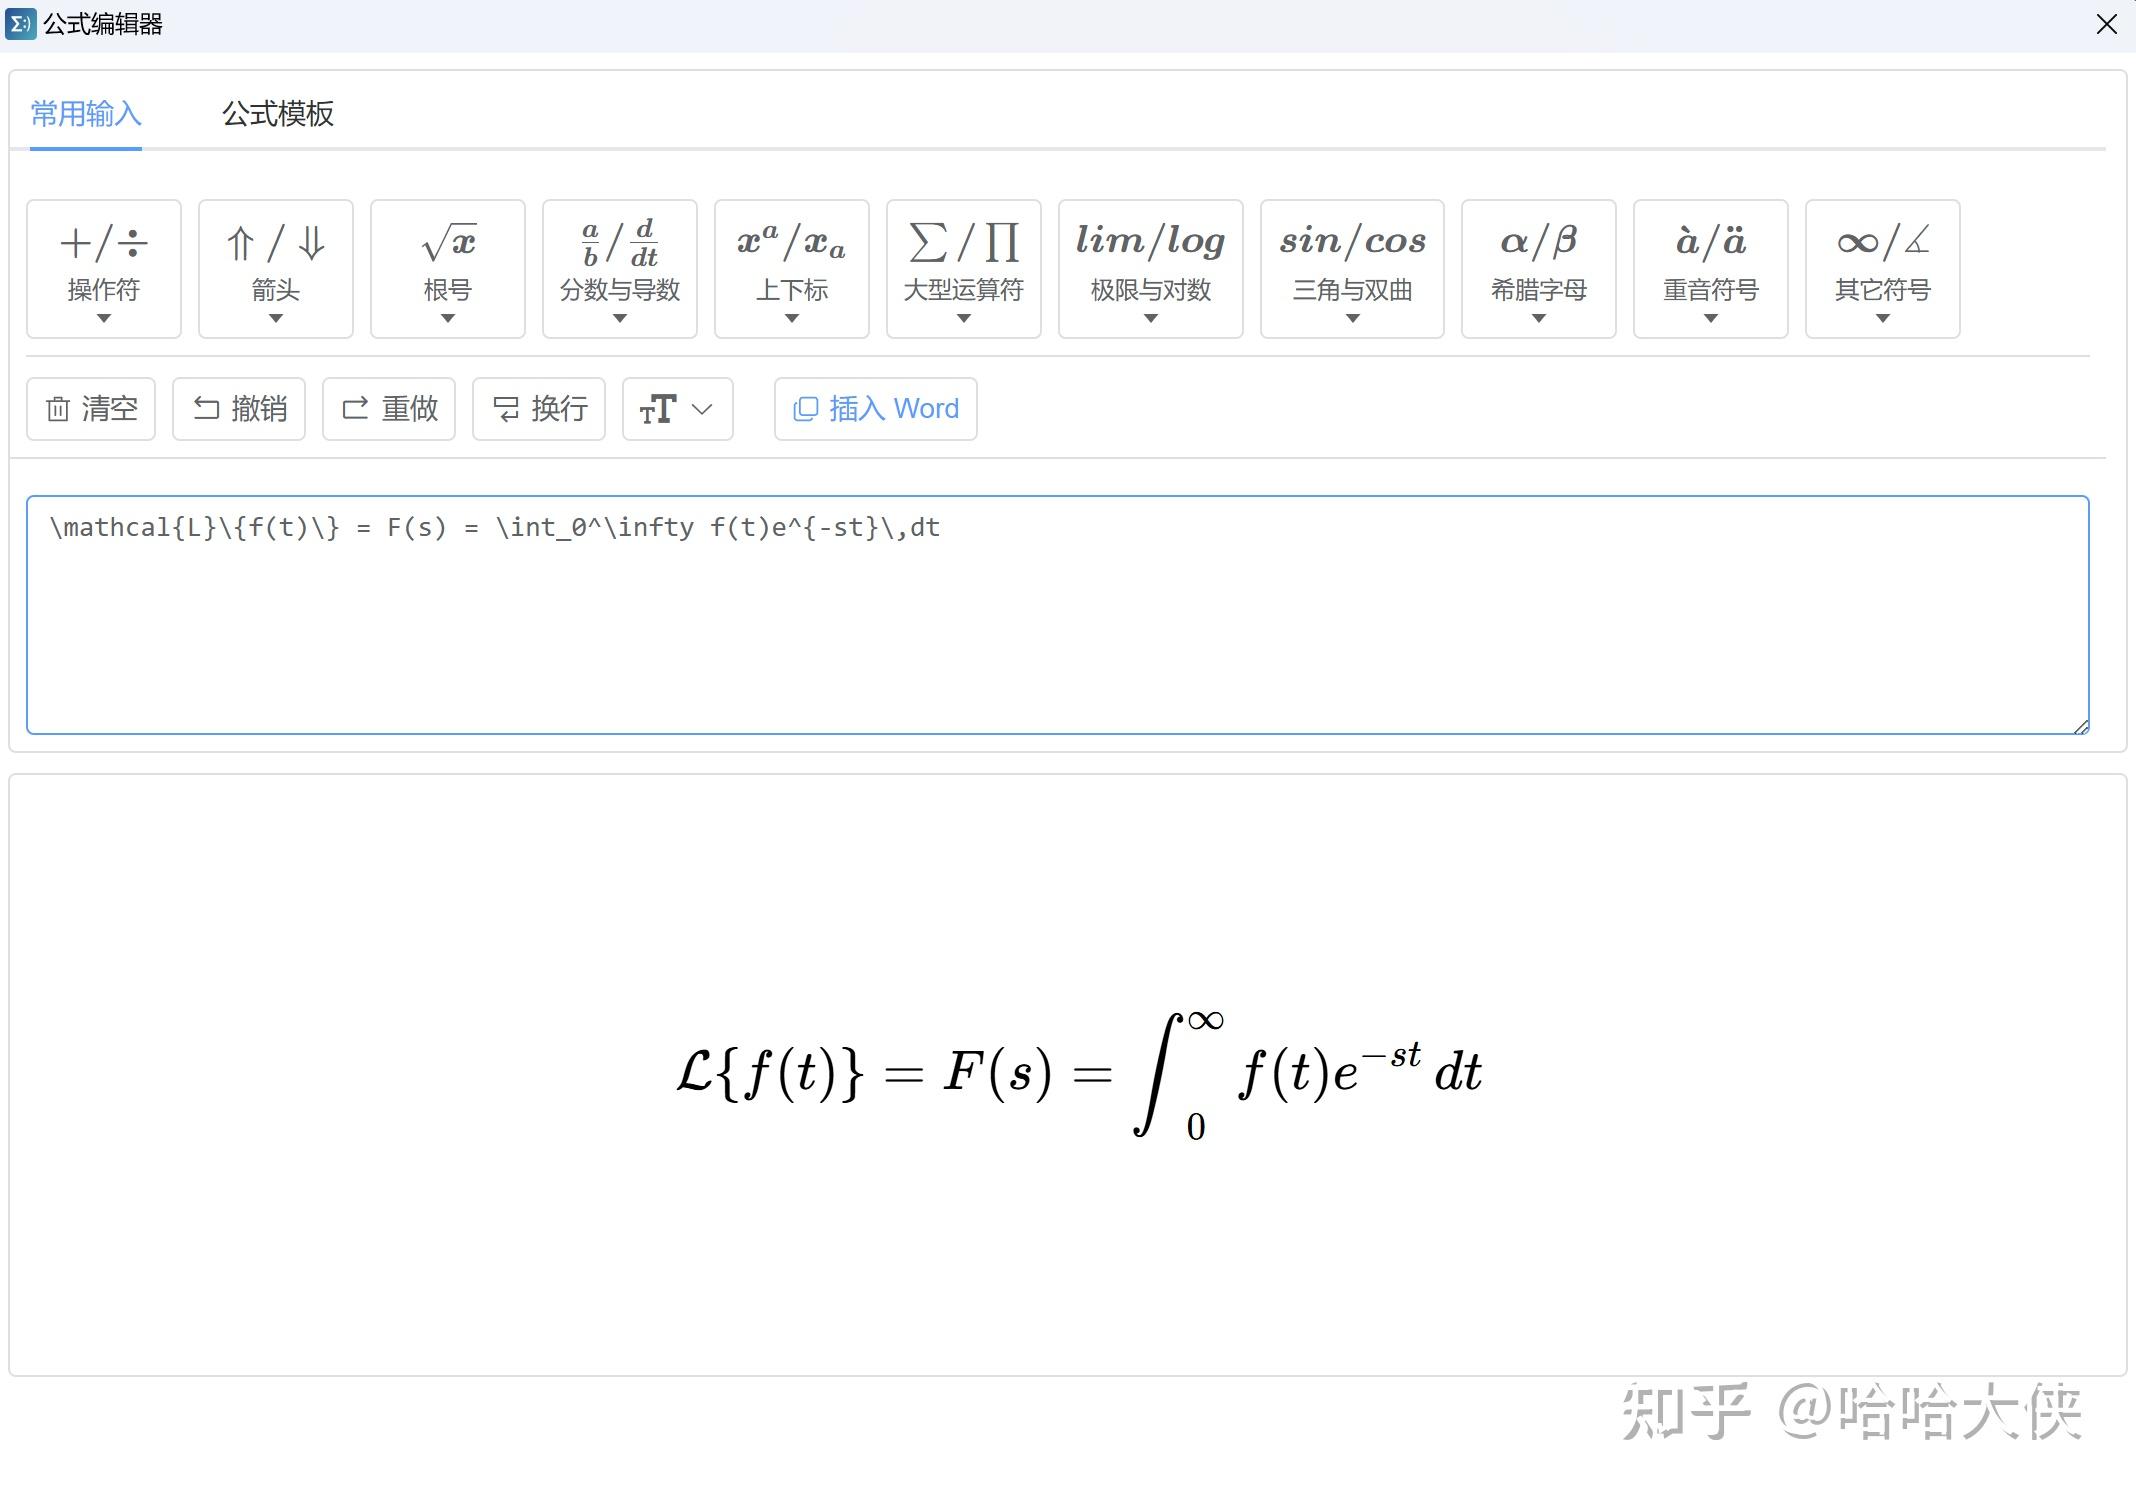Viewport: 2136px width, 1496px height.
Task: Click into the LaTeX formula input box
Action: 1058,615
